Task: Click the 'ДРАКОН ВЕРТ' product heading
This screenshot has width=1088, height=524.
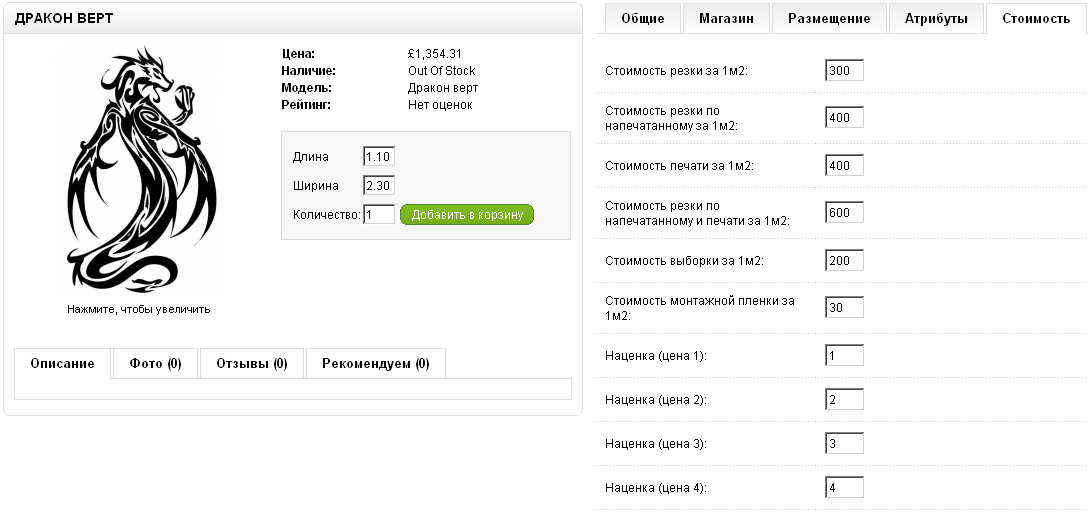Action: pyautogui.click(x=64, y=19)
